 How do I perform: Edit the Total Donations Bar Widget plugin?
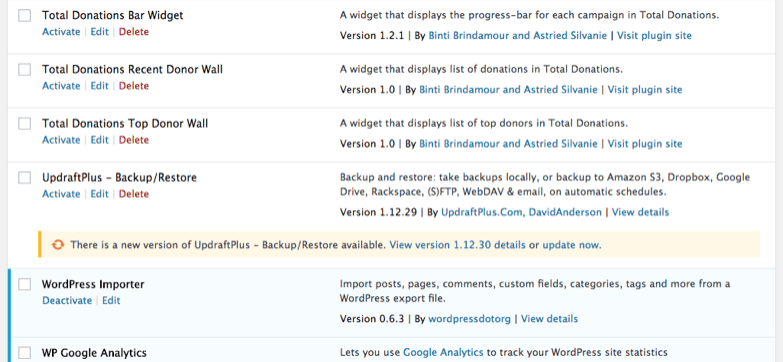(99, 31)
